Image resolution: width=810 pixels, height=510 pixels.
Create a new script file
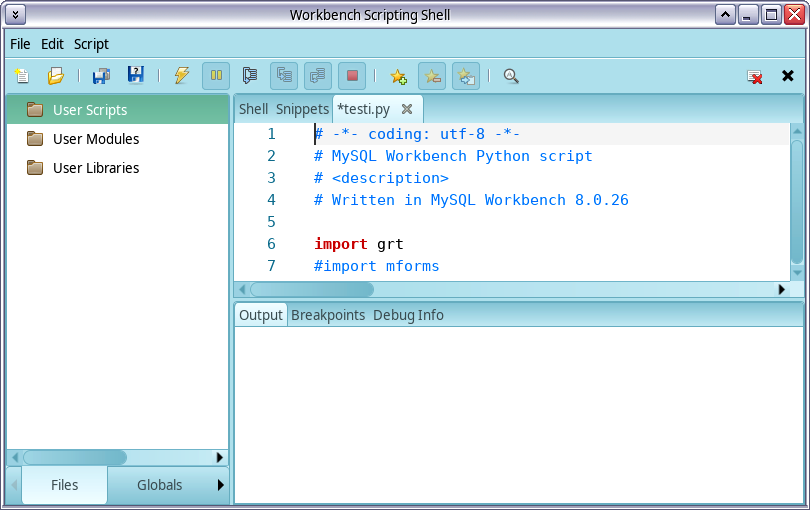(22, 76)
